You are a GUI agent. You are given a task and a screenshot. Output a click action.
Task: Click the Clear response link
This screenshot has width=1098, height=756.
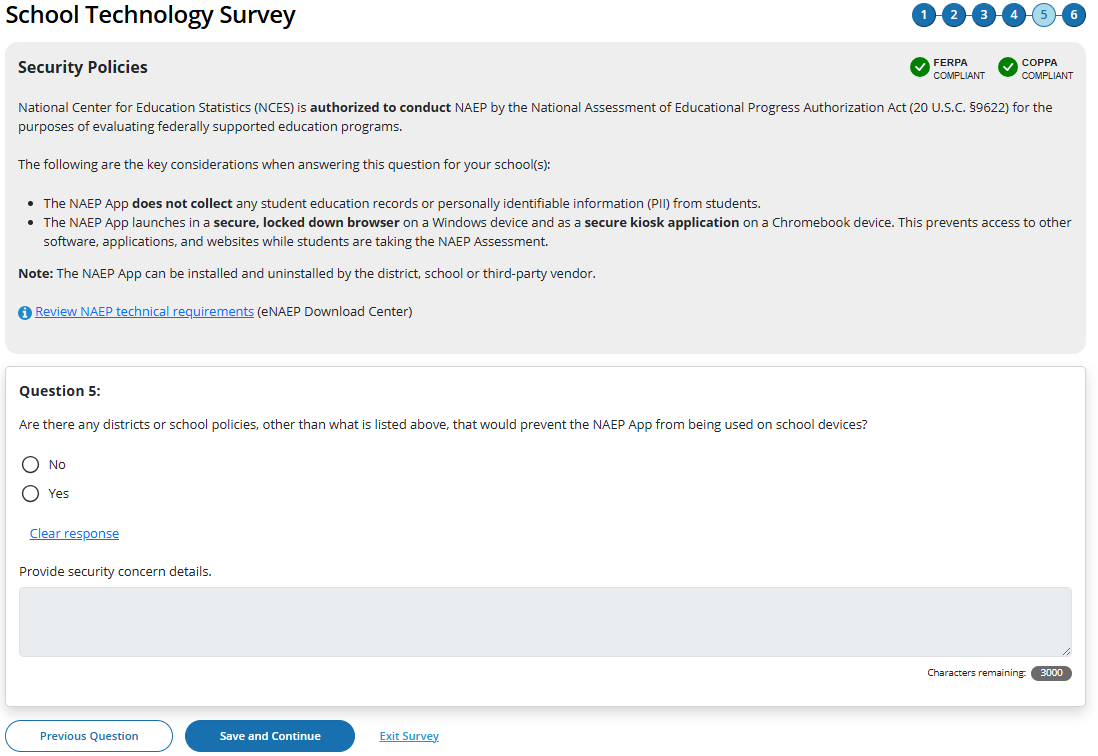tap(74, 534)
